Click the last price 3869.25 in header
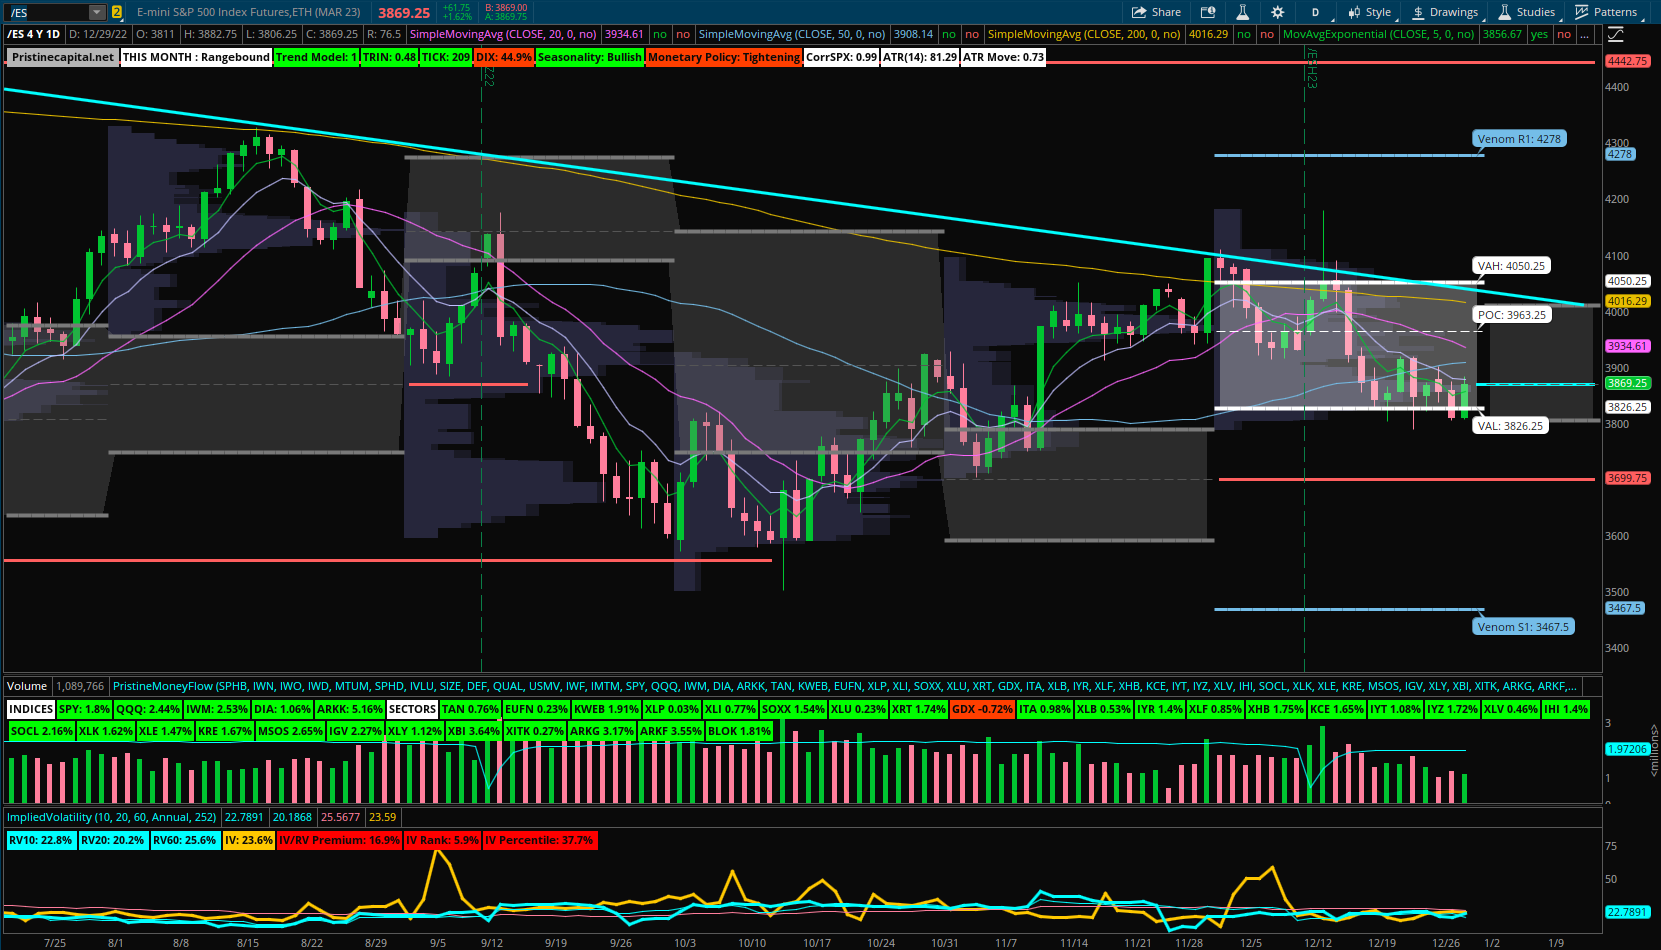 pyautogui.click(x=404, y=13)
